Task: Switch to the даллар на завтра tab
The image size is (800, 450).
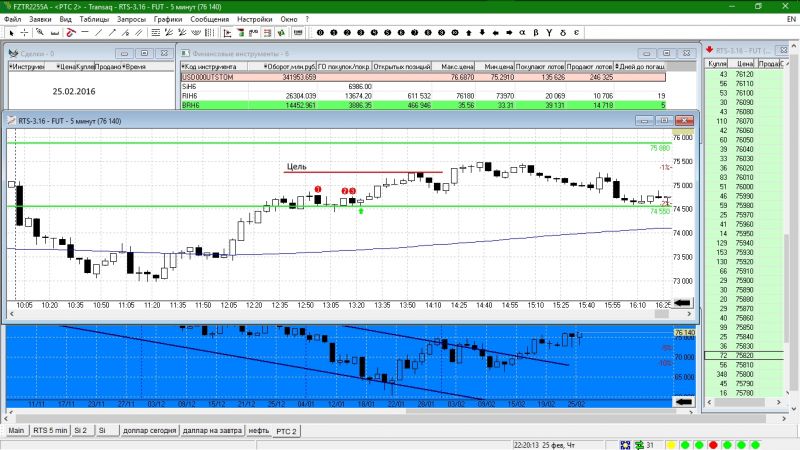Action: click(212, 430)
